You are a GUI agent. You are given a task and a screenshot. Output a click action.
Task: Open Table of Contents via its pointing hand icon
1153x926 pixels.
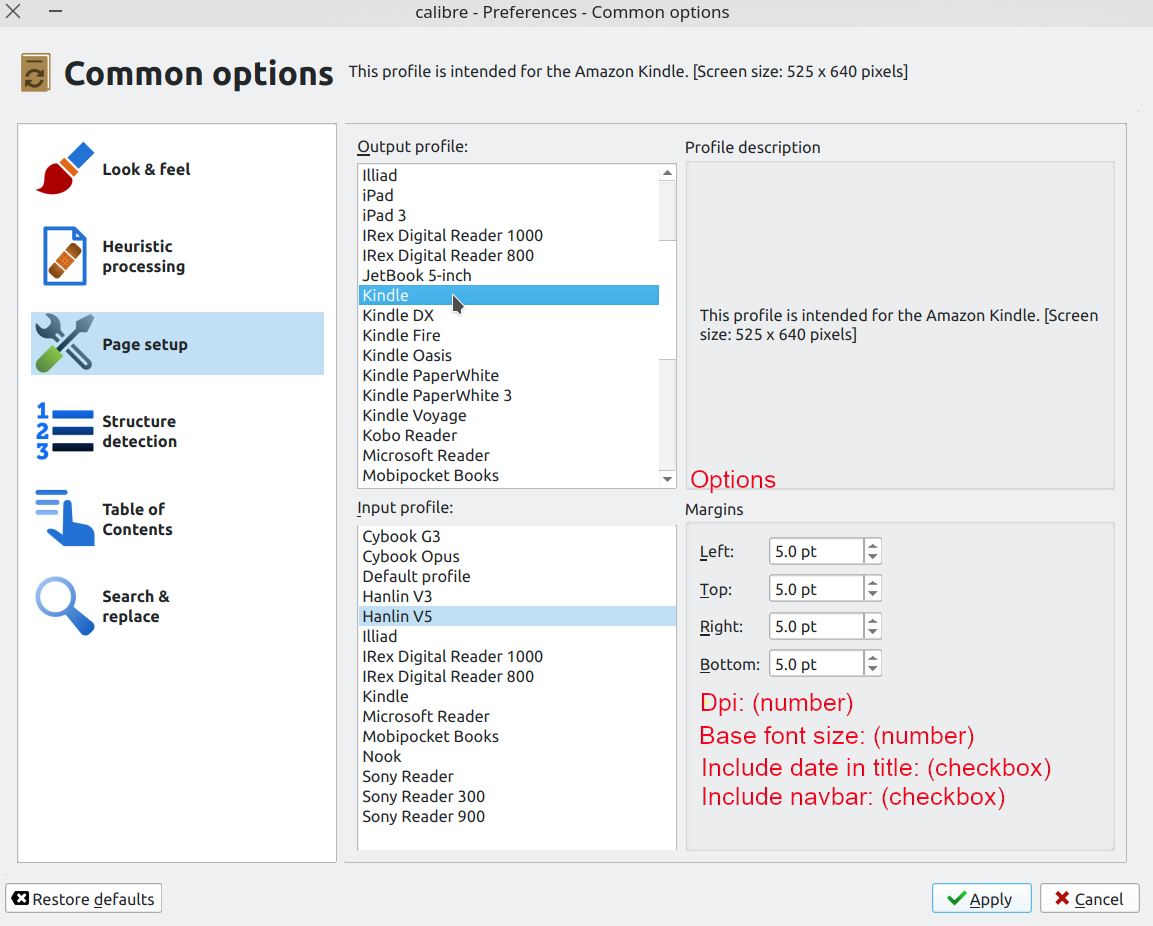[x=65, y=518]
